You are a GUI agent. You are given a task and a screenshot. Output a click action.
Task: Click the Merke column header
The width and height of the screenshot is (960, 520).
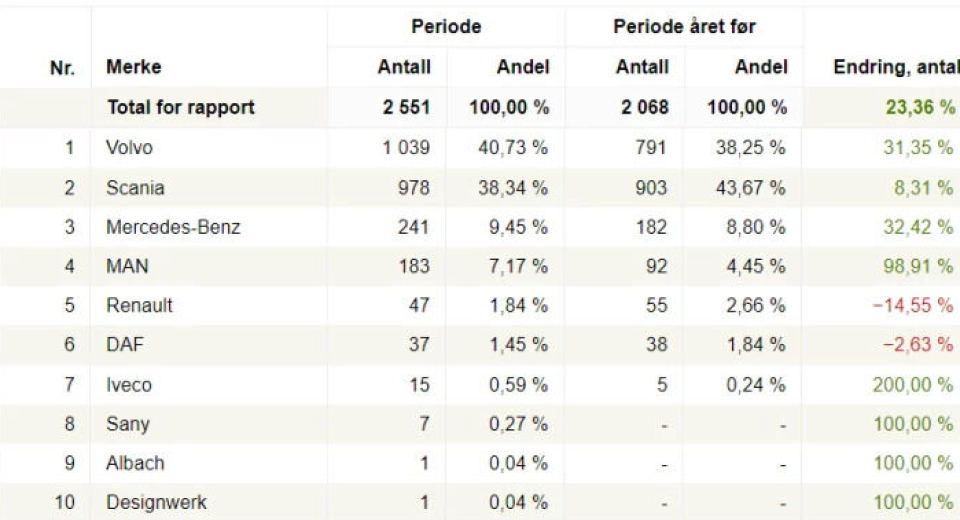(133, 67)
